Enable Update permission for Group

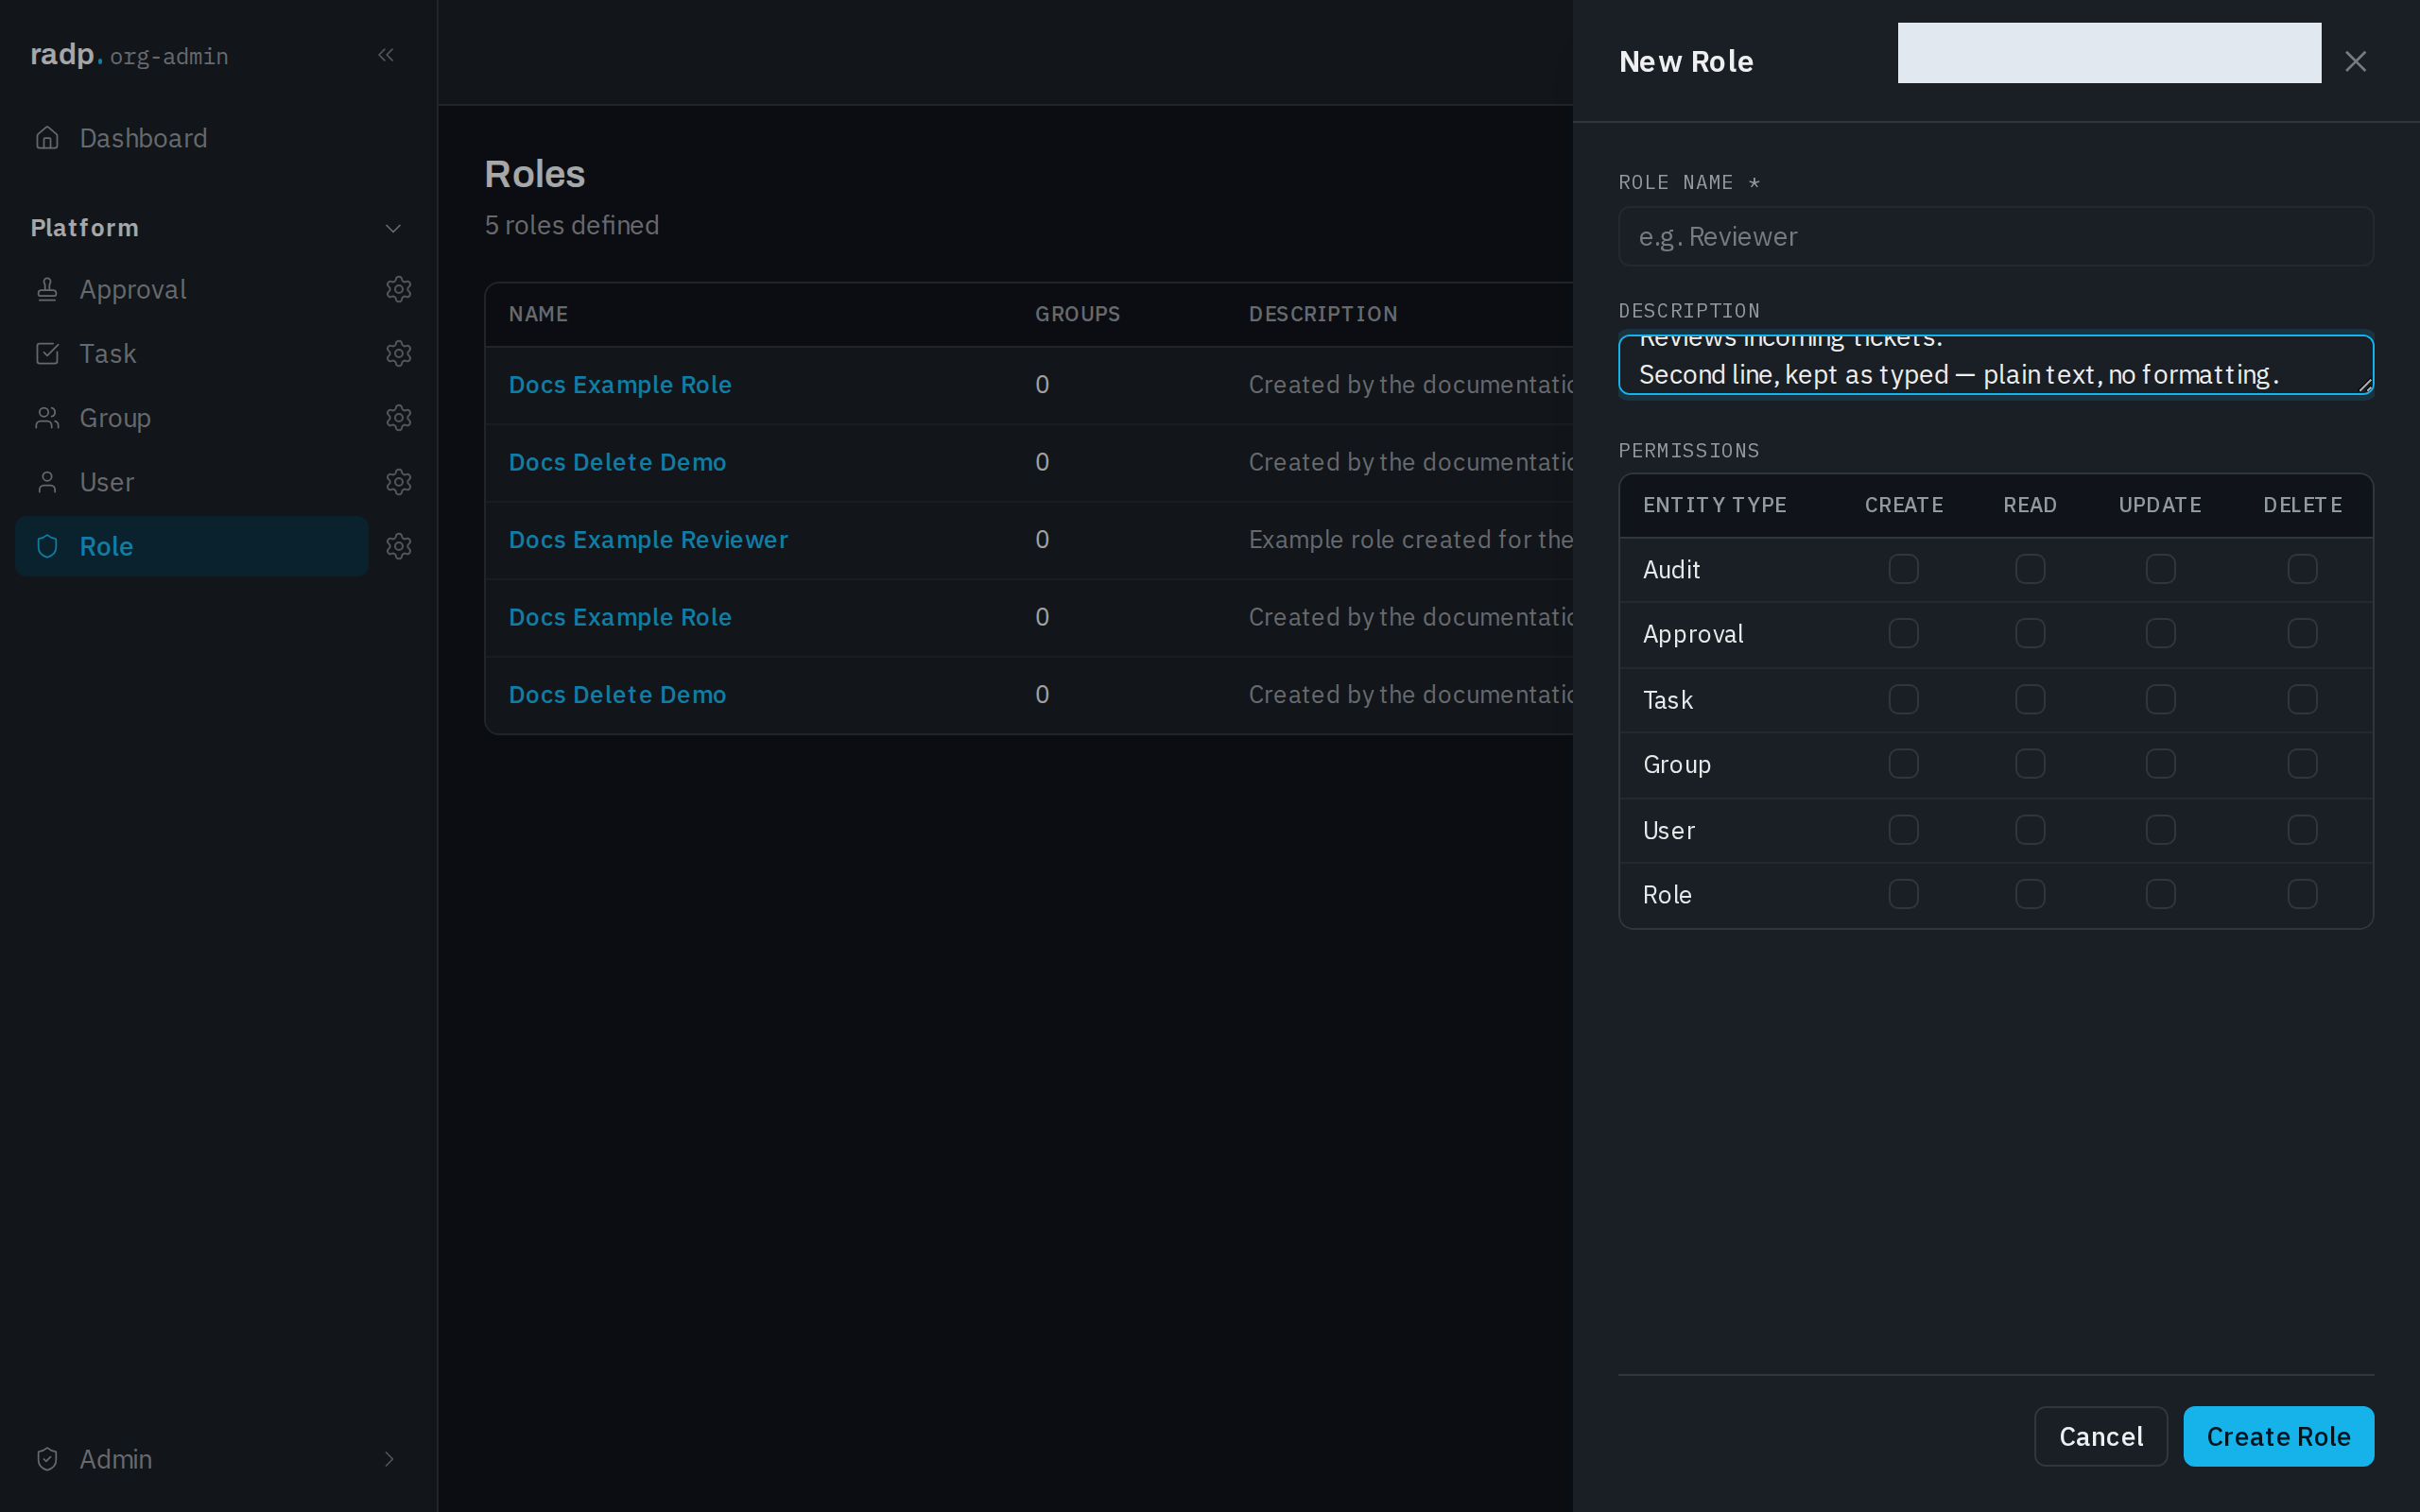click(x=2160, y=764)
